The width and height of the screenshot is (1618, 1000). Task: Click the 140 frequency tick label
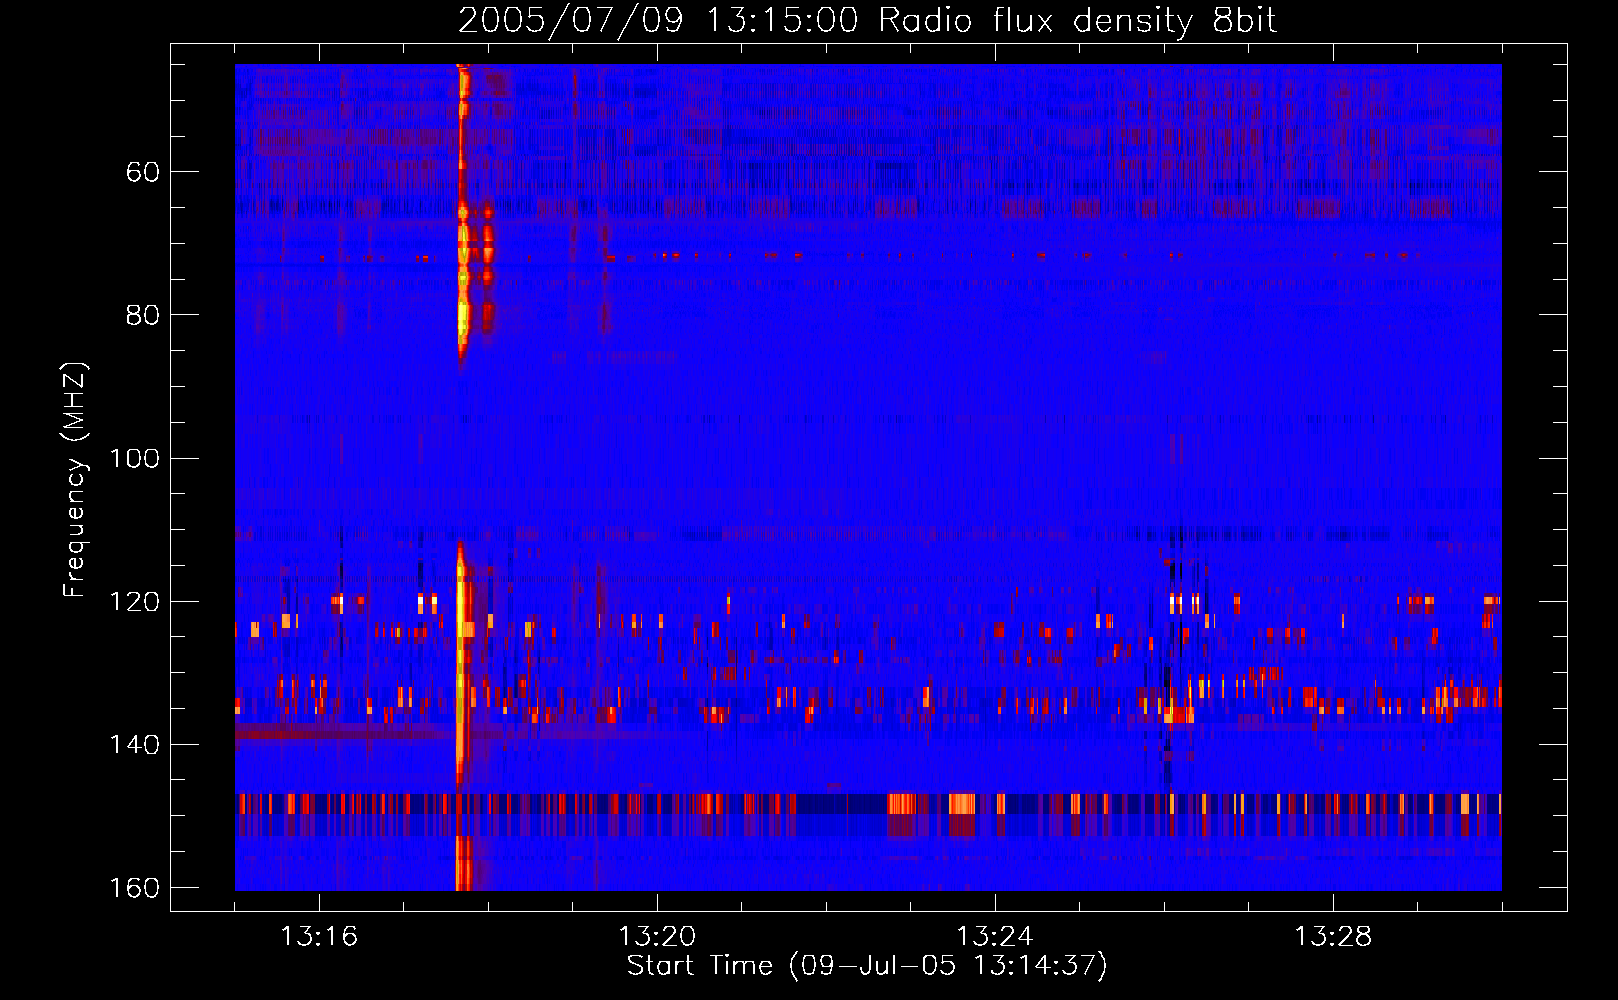(134, 745)
